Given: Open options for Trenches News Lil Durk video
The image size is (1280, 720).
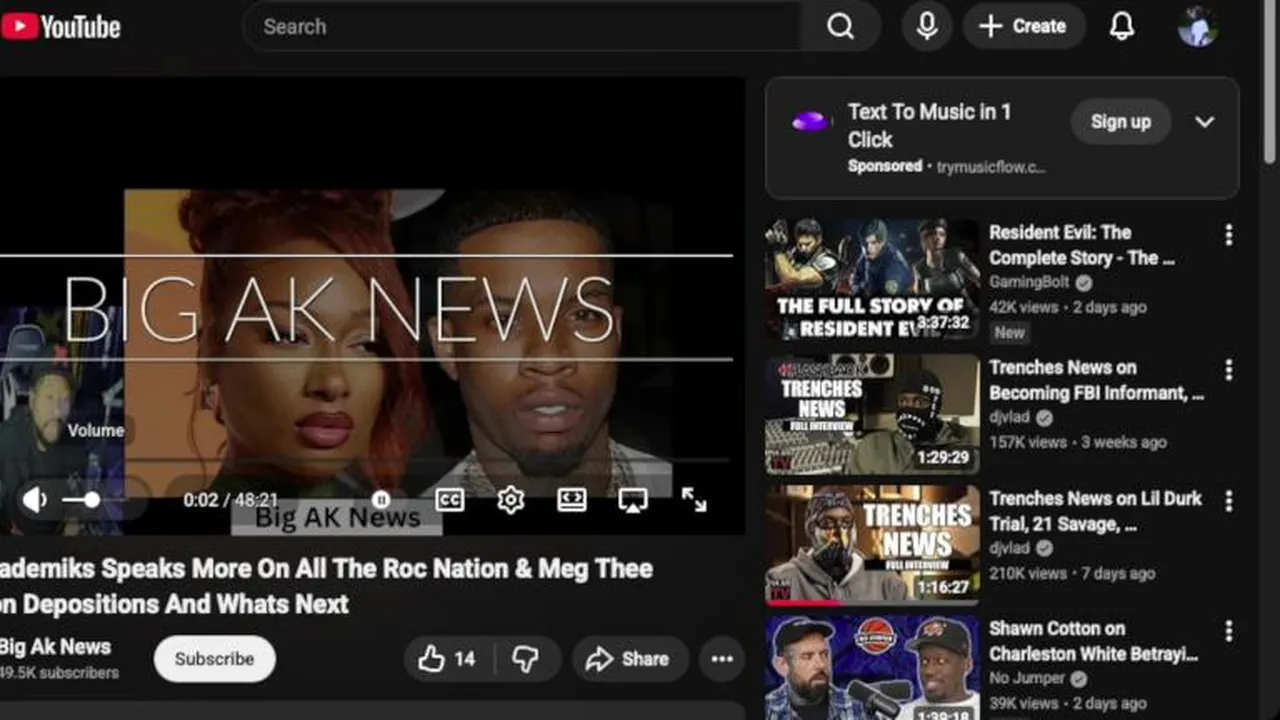Looking at the screenshot, I should (1228, 501).
